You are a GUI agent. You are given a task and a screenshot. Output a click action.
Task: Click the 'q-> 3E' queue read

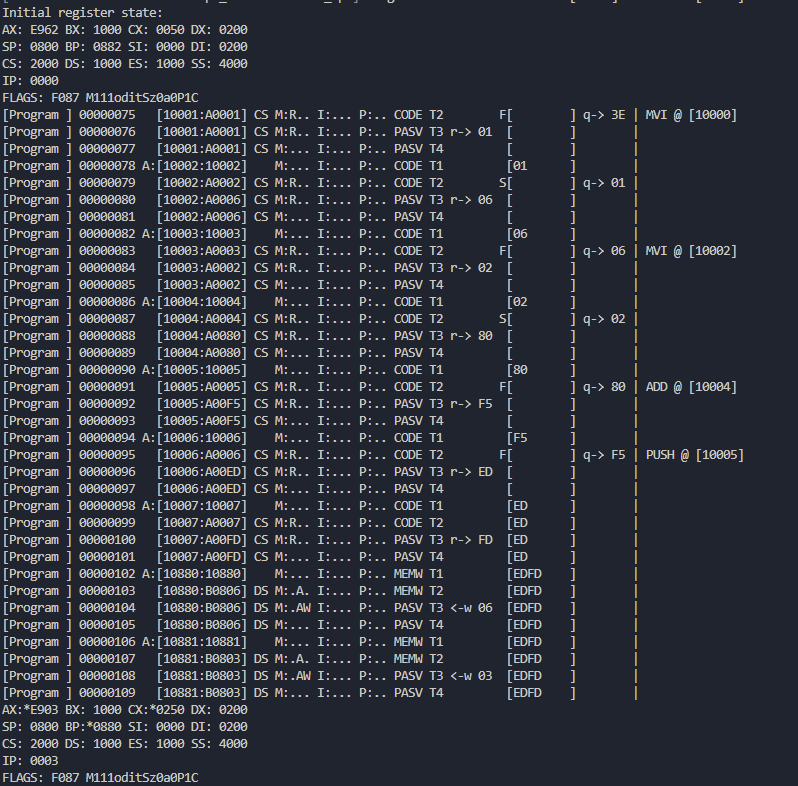pos(604,115)
